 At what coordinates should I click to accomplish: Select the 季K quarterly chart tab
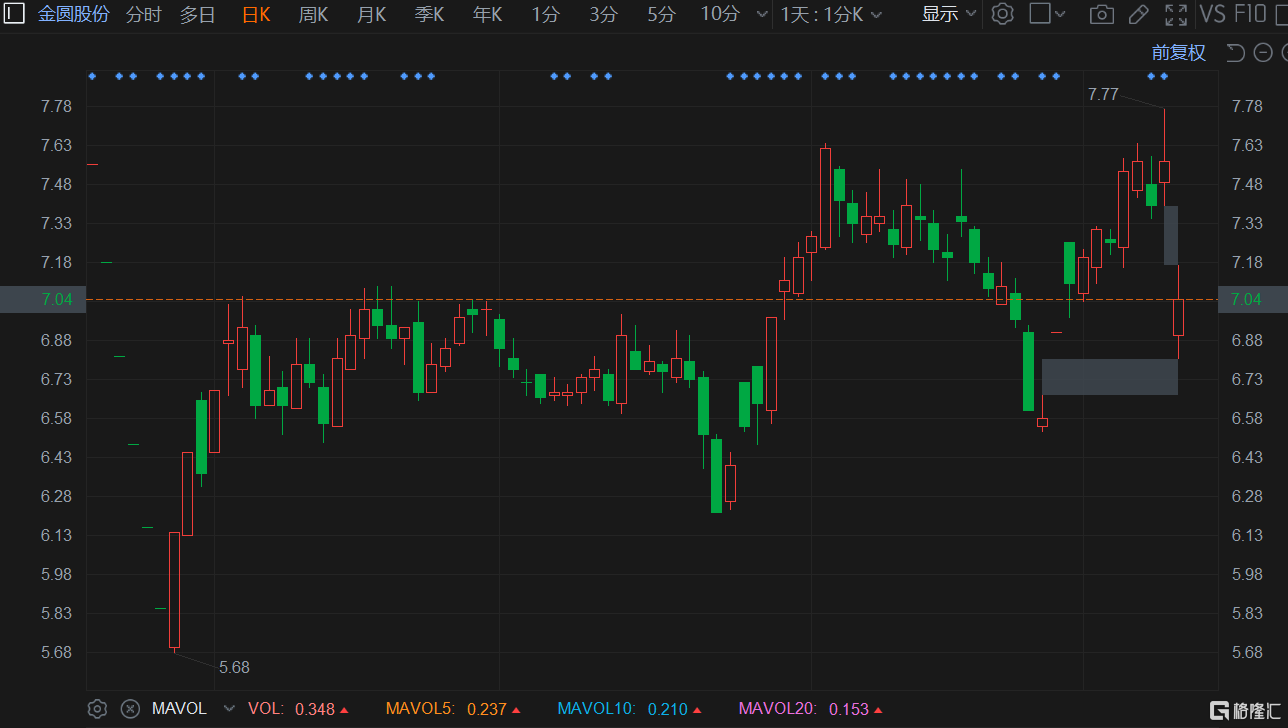(x=430, y=15)
